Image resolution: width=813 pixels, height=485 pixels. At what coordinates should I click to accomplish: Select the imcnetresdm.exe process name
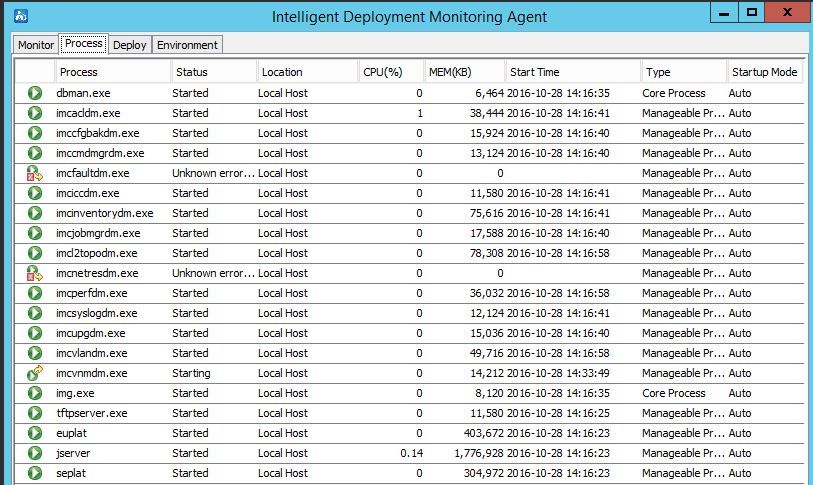coord(97,273)
